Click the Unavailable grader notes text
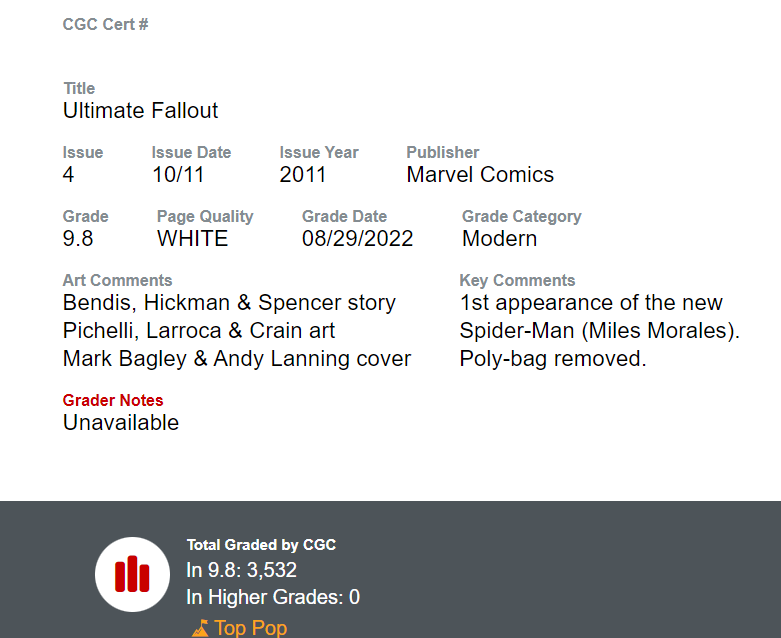This screenshot has height=638, width=781. point(121,423)
